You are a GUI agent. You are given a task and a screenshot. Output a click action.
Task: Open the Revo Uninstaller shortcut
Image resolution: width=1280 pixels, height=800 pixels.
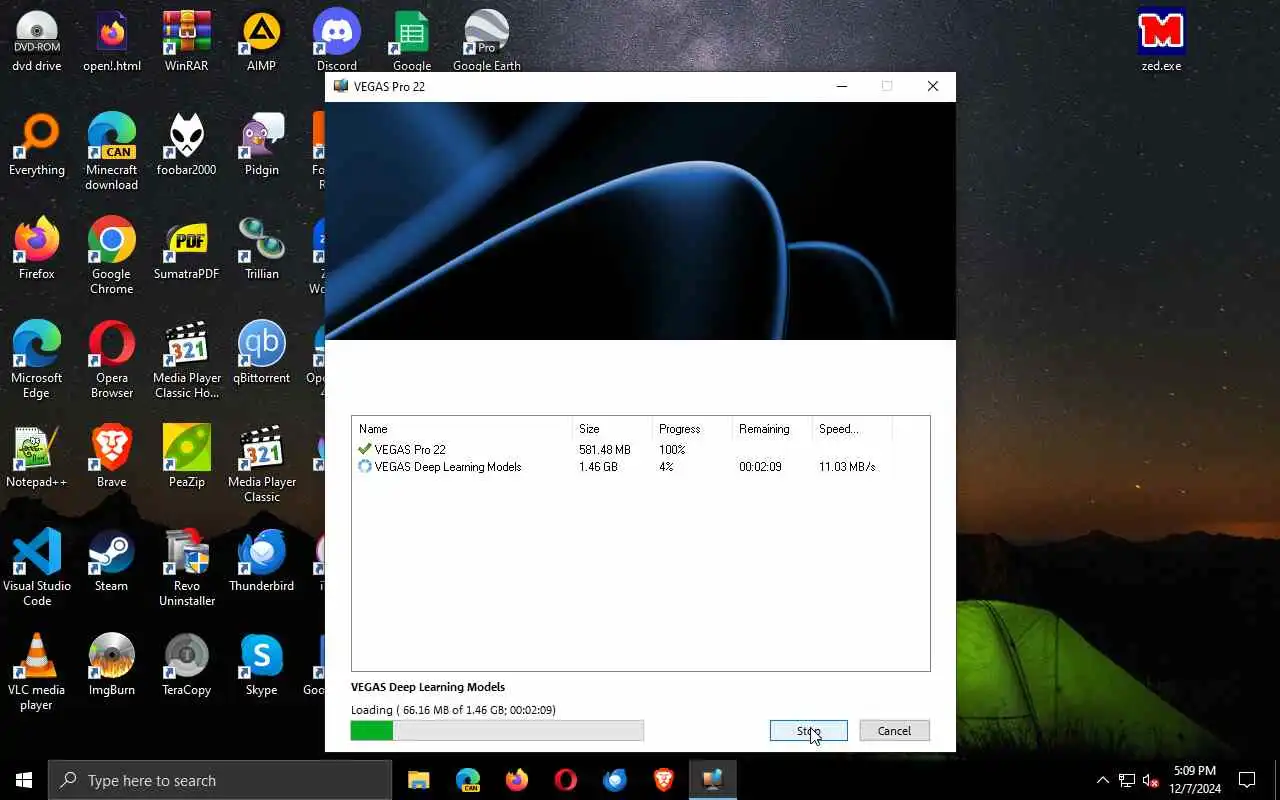[x=187, y=568]
